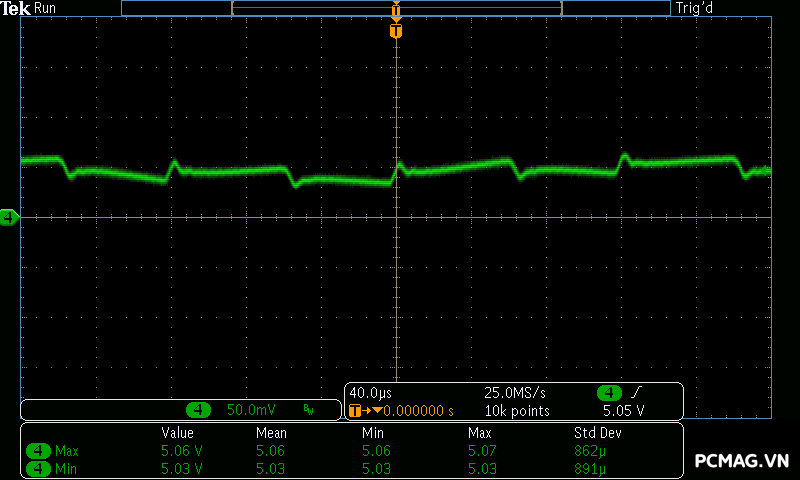
Task: Click the Tek logo
Action: [x=17, y=8]
